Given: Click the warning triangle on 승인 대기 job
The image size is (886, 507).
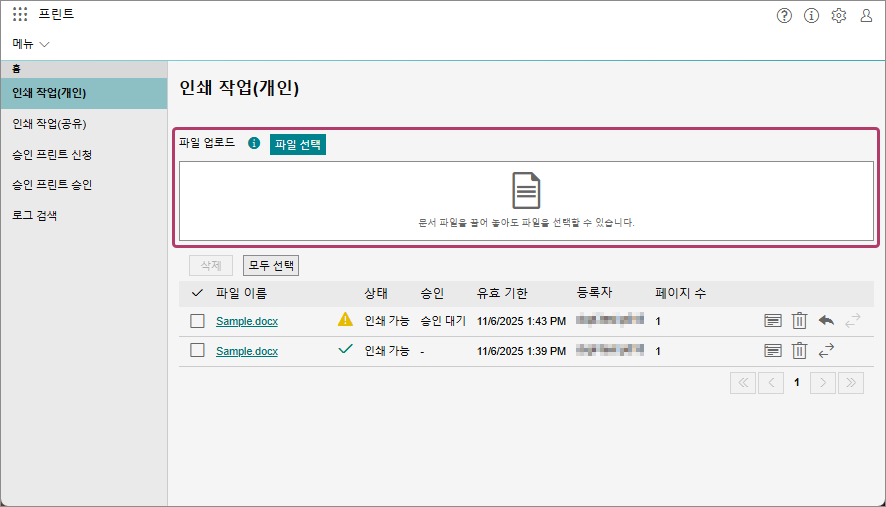Looking at the screenshot, I should tap(345, 320).
